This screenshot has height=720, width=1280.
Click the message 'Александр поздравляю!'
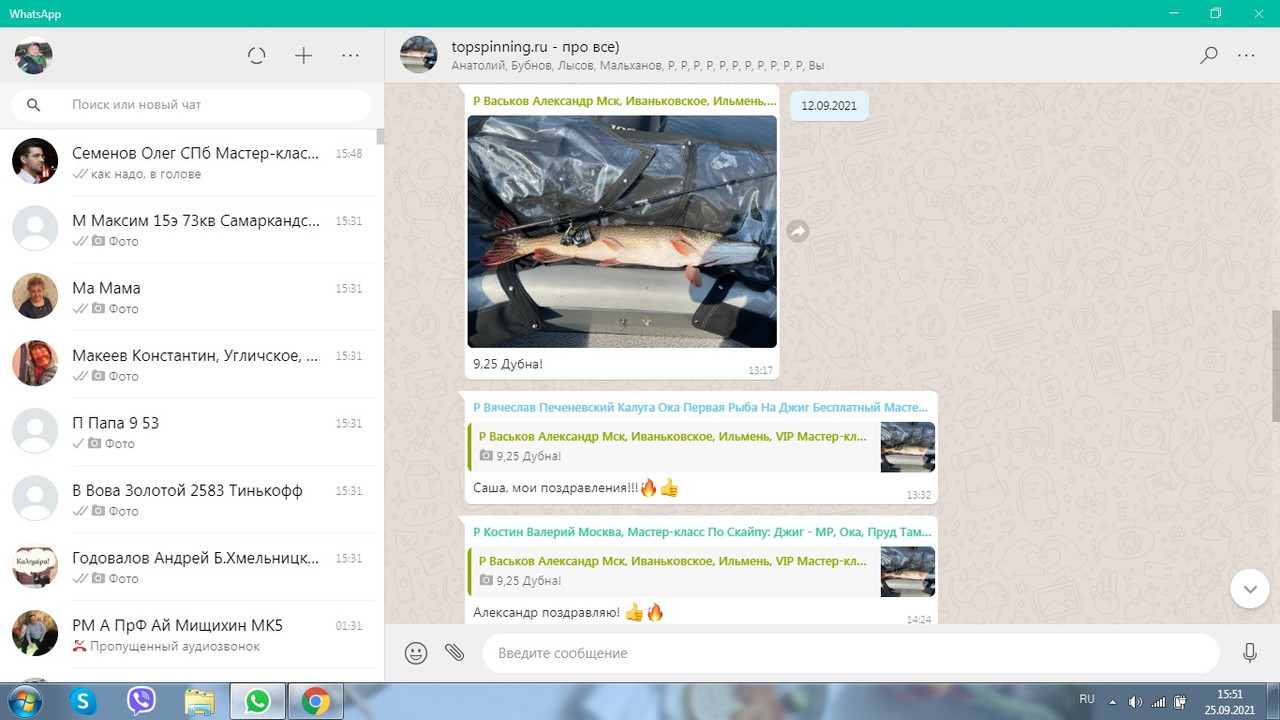click(x=568, y=612)
